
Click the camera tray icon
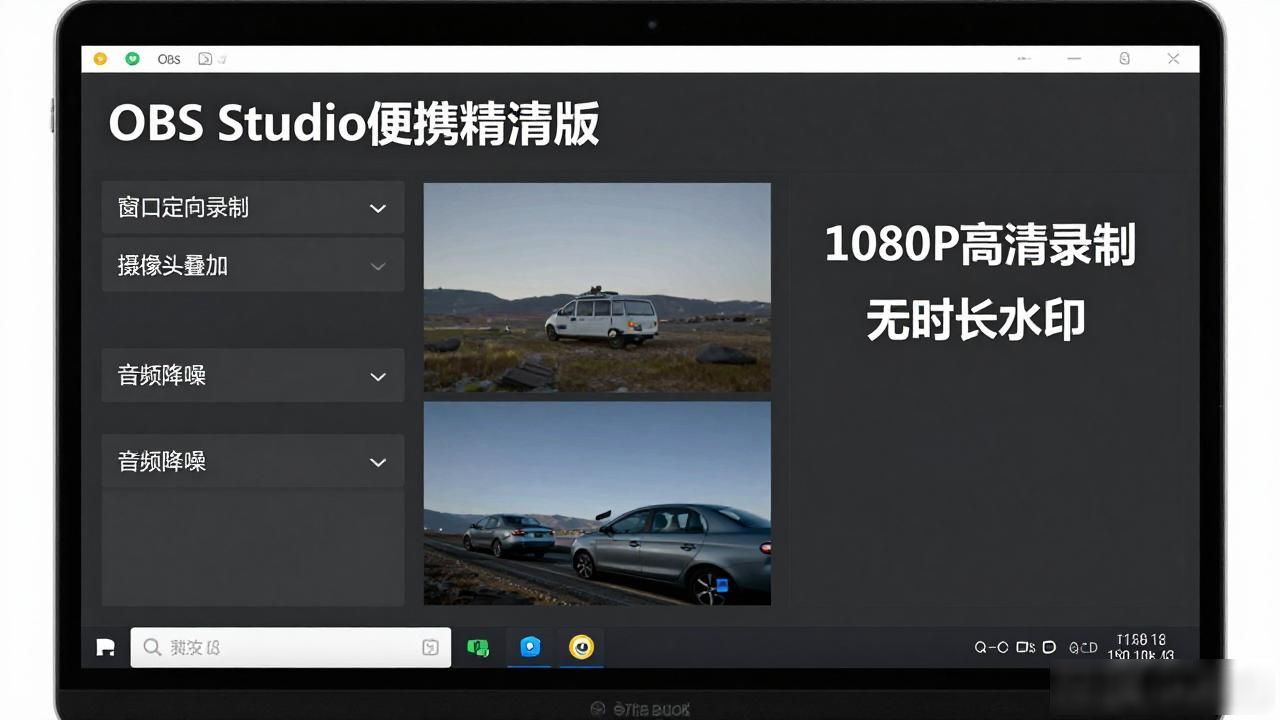click(1025, 647)
